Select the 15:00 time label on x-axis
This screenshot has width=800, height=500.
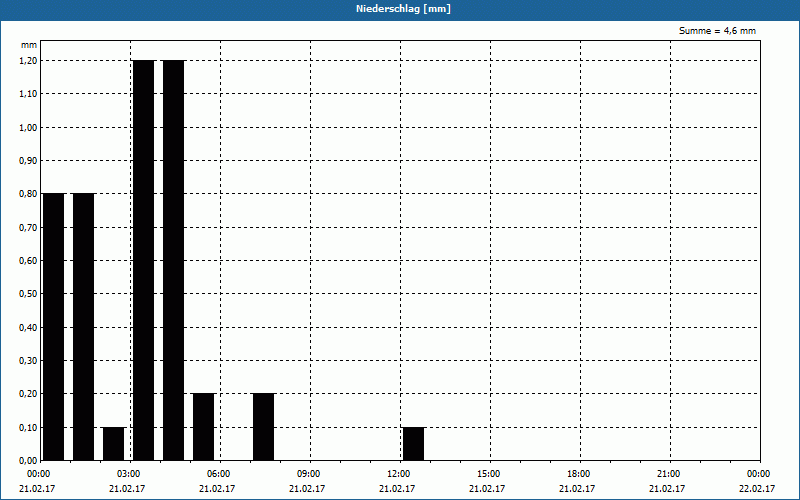coord(490,474)
